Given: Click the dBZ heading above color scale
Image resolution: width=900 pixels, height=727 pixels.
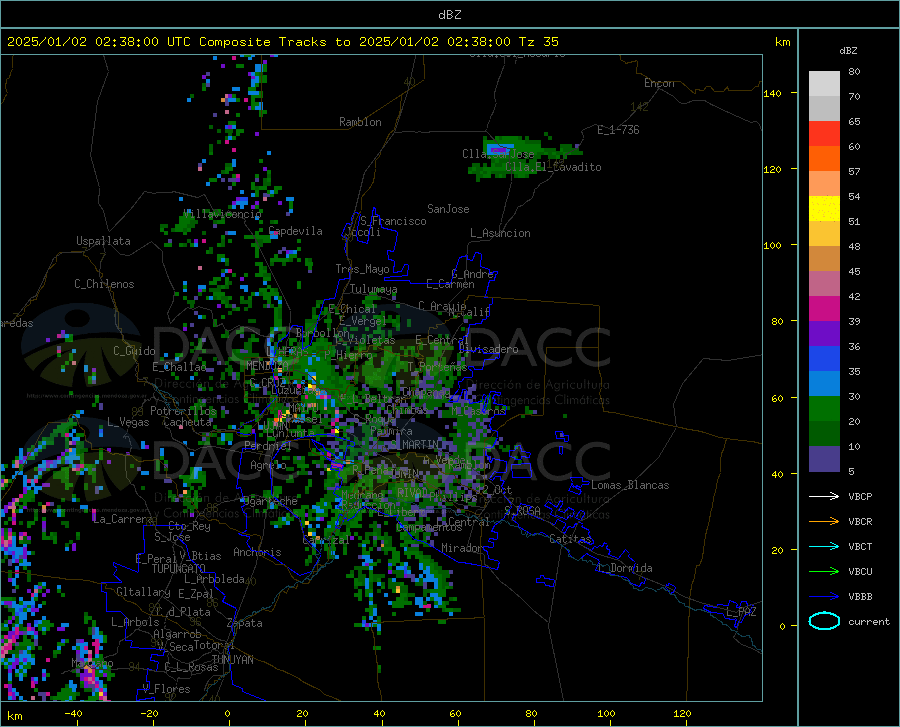Looking at the screenshot, I should 848,50.
